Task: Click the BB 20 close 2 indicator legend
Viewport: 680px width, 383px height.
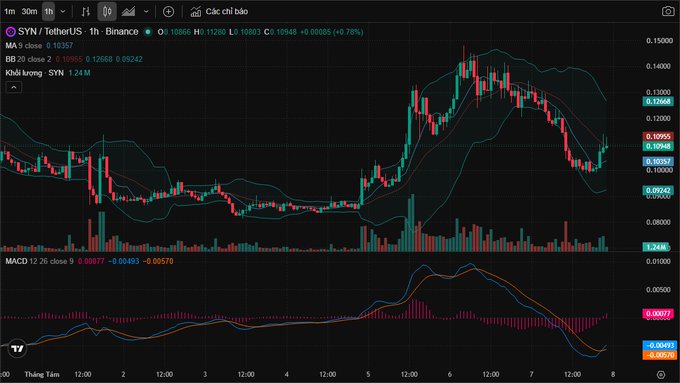Action: pos(28,59)
